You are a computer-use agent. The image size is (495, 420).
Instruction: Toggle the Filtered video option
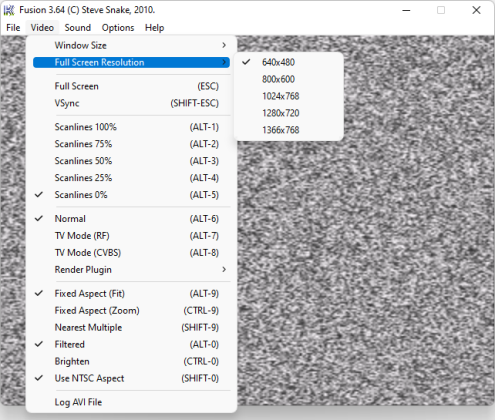[131, 344]
